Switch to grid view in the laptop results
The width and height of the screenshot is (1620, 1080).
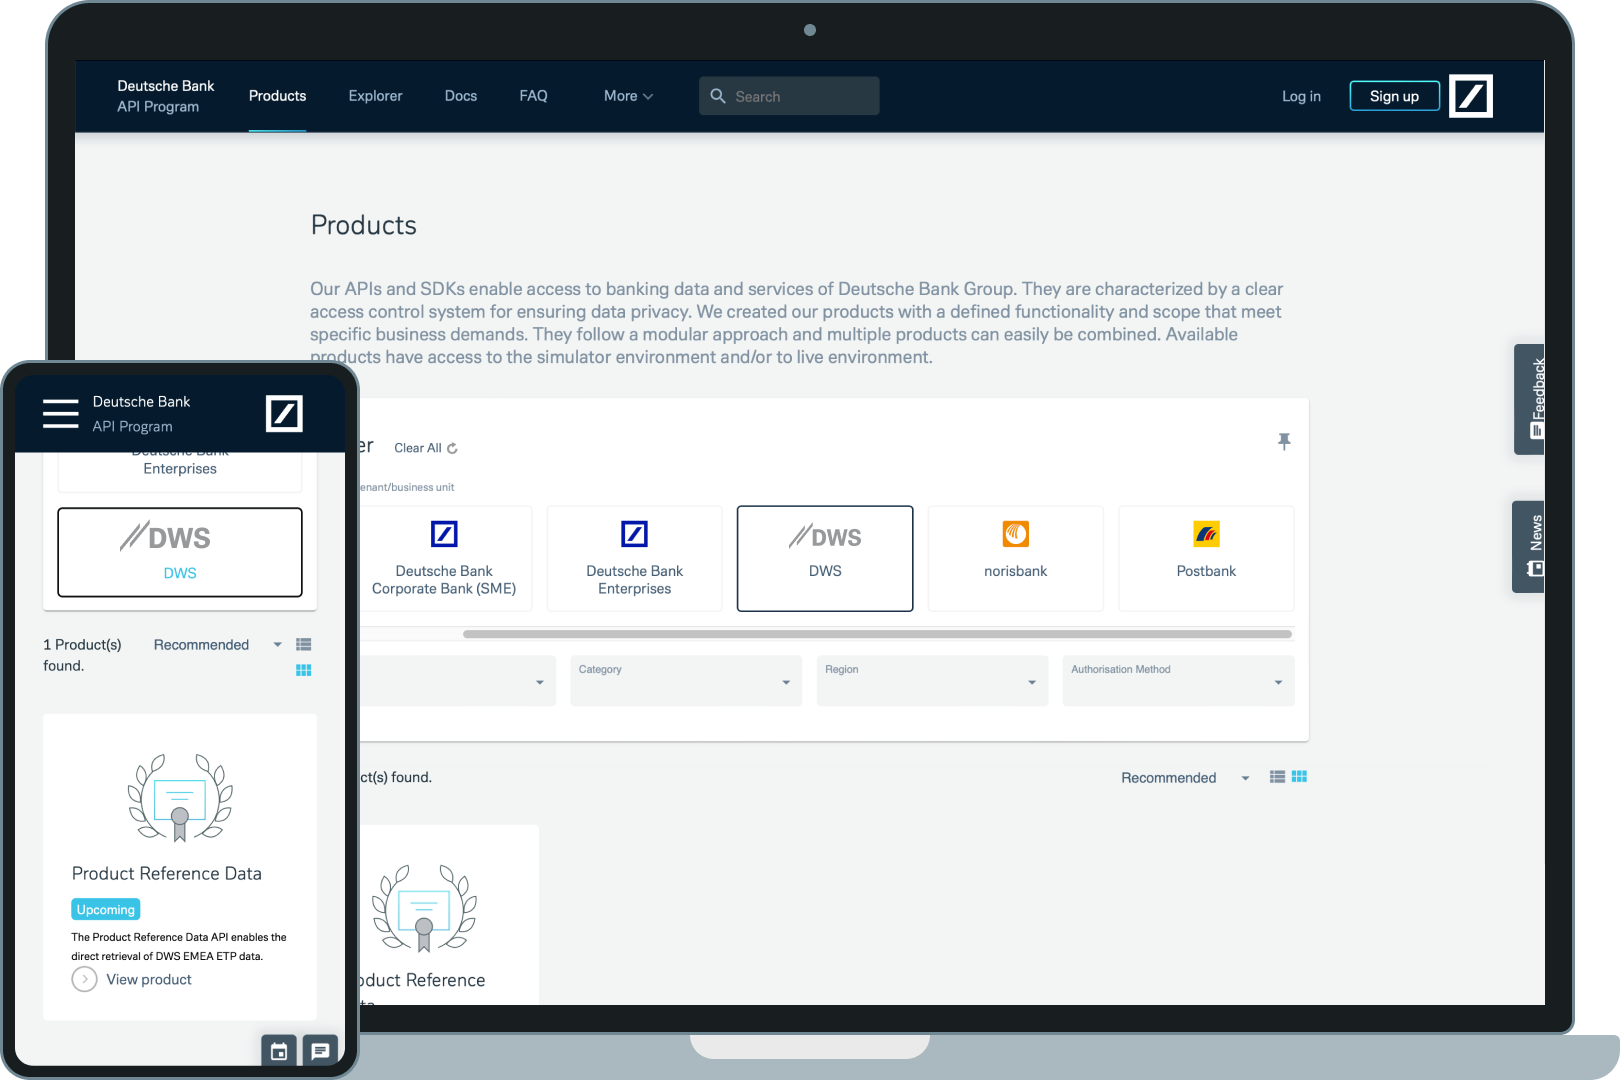coord(1299,777)
